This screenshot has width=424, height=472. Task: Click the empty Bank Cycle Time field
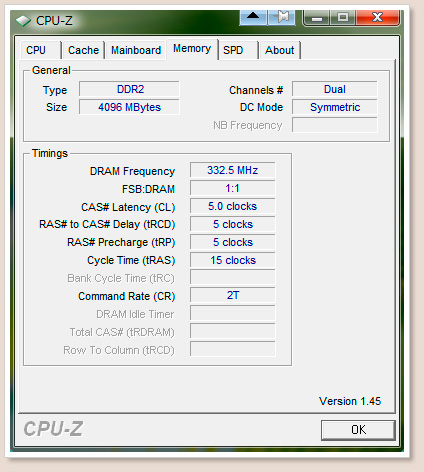233,277
